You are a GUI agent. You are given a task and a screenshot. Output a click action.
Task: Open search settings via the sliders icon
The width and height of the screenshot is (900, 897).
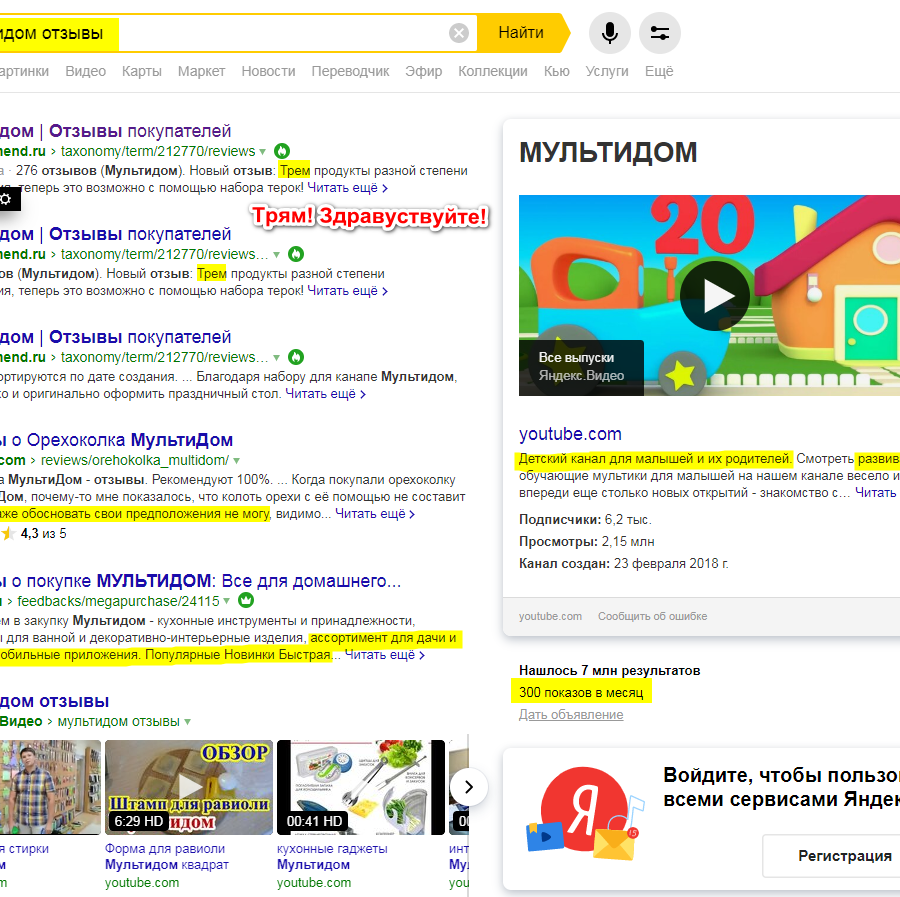point(659,33)
